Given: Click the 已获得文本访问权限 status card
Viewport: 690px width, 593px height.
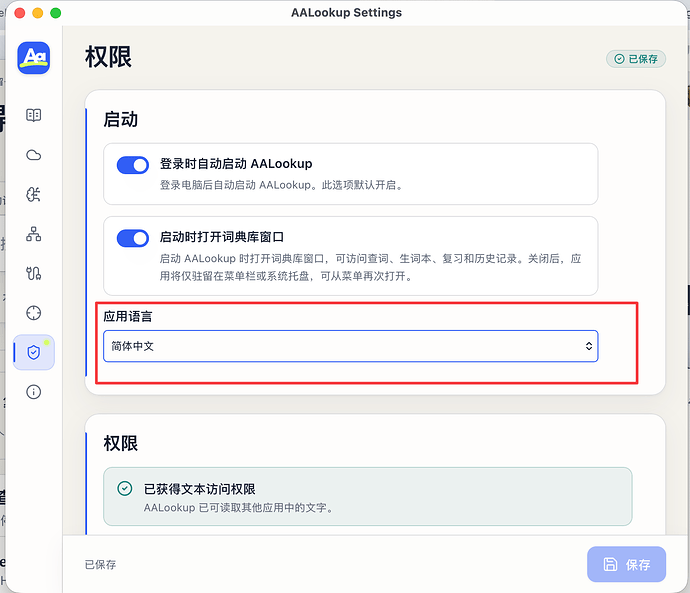Looking at the screenshot, I should pos(367,497).
